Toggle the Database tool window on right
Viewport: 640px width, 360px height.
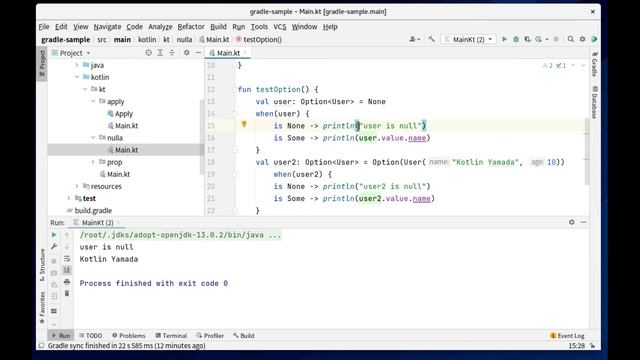(595, 102)
